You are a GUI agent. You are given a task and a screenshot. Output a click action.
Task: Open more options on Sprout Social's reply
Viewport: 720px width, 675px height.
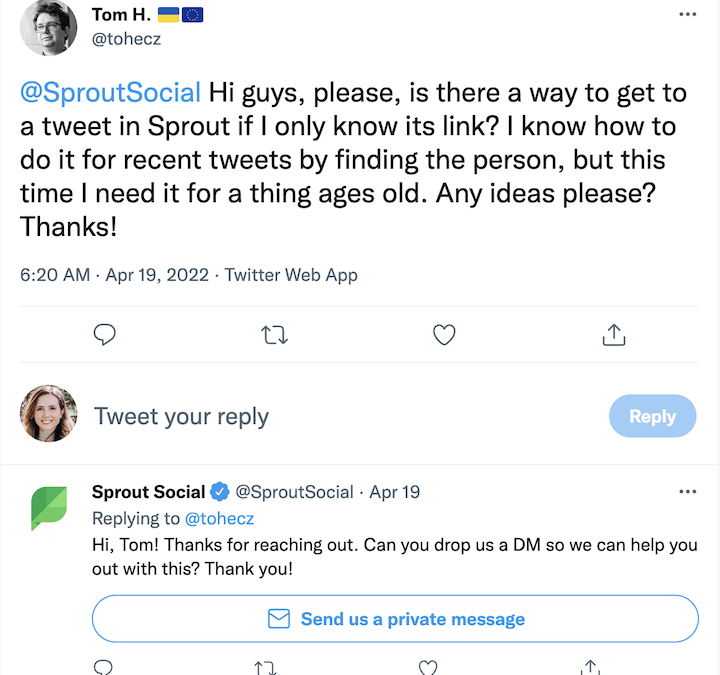coord(687,492)
